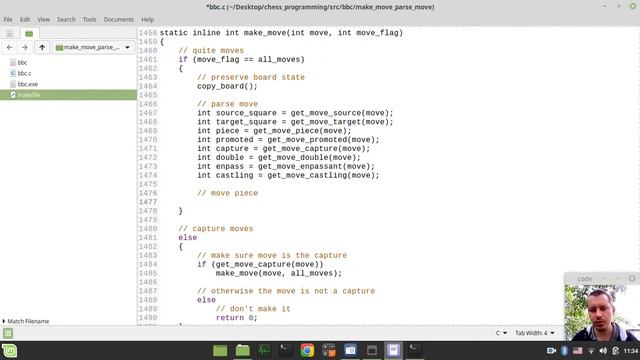Go back in the file browser

(9, 47)
